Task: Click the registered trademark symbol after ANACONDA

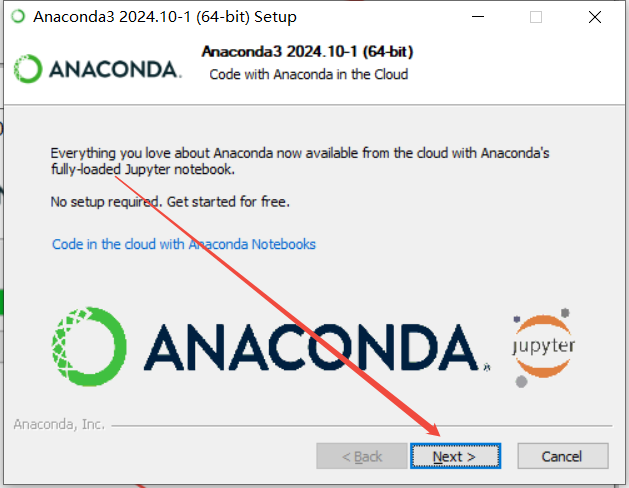Action: (487, 367)
